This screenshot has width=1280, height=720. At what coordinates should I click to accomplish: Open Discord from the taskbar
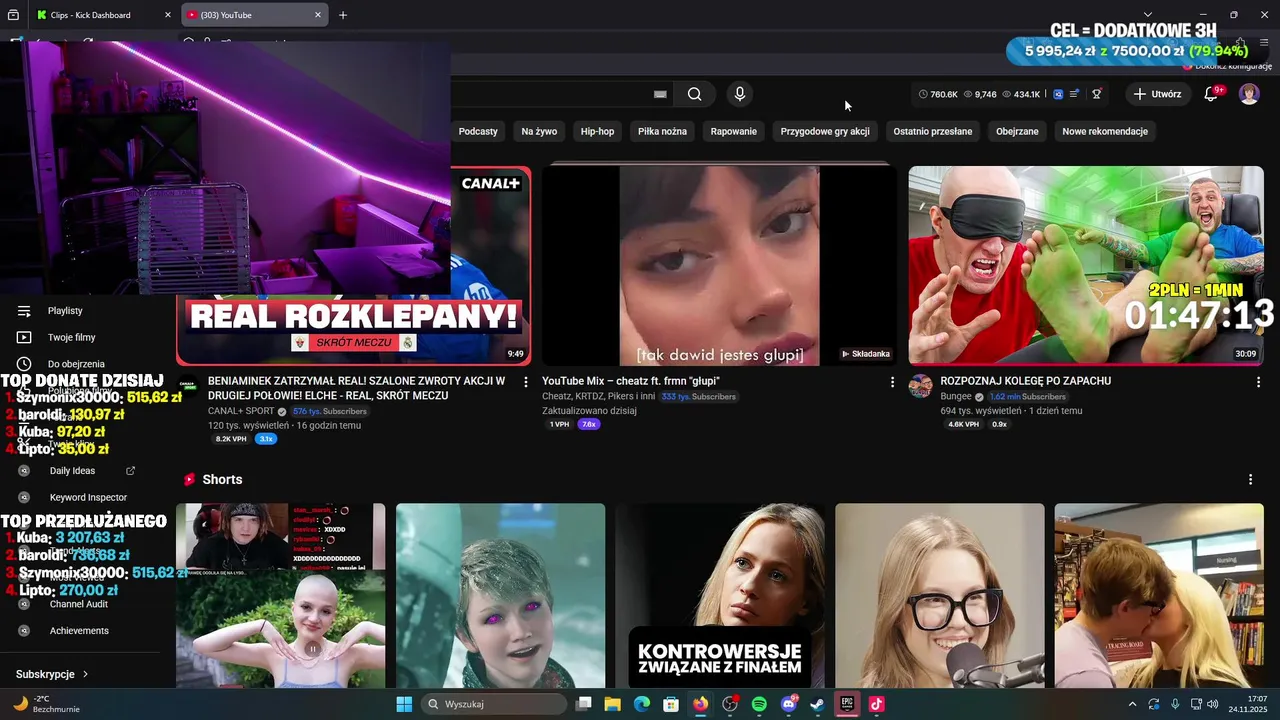tap(788, 704)
